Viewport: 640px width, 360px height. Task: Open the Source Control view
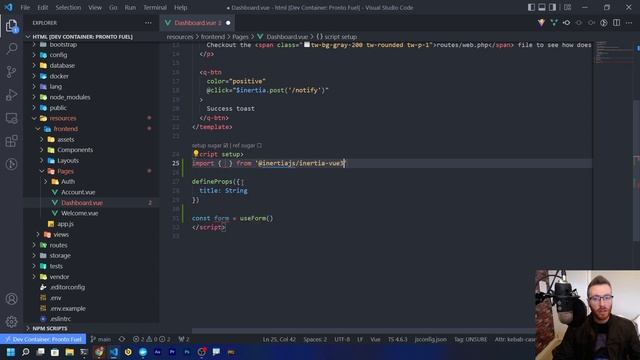coord(11,72)
